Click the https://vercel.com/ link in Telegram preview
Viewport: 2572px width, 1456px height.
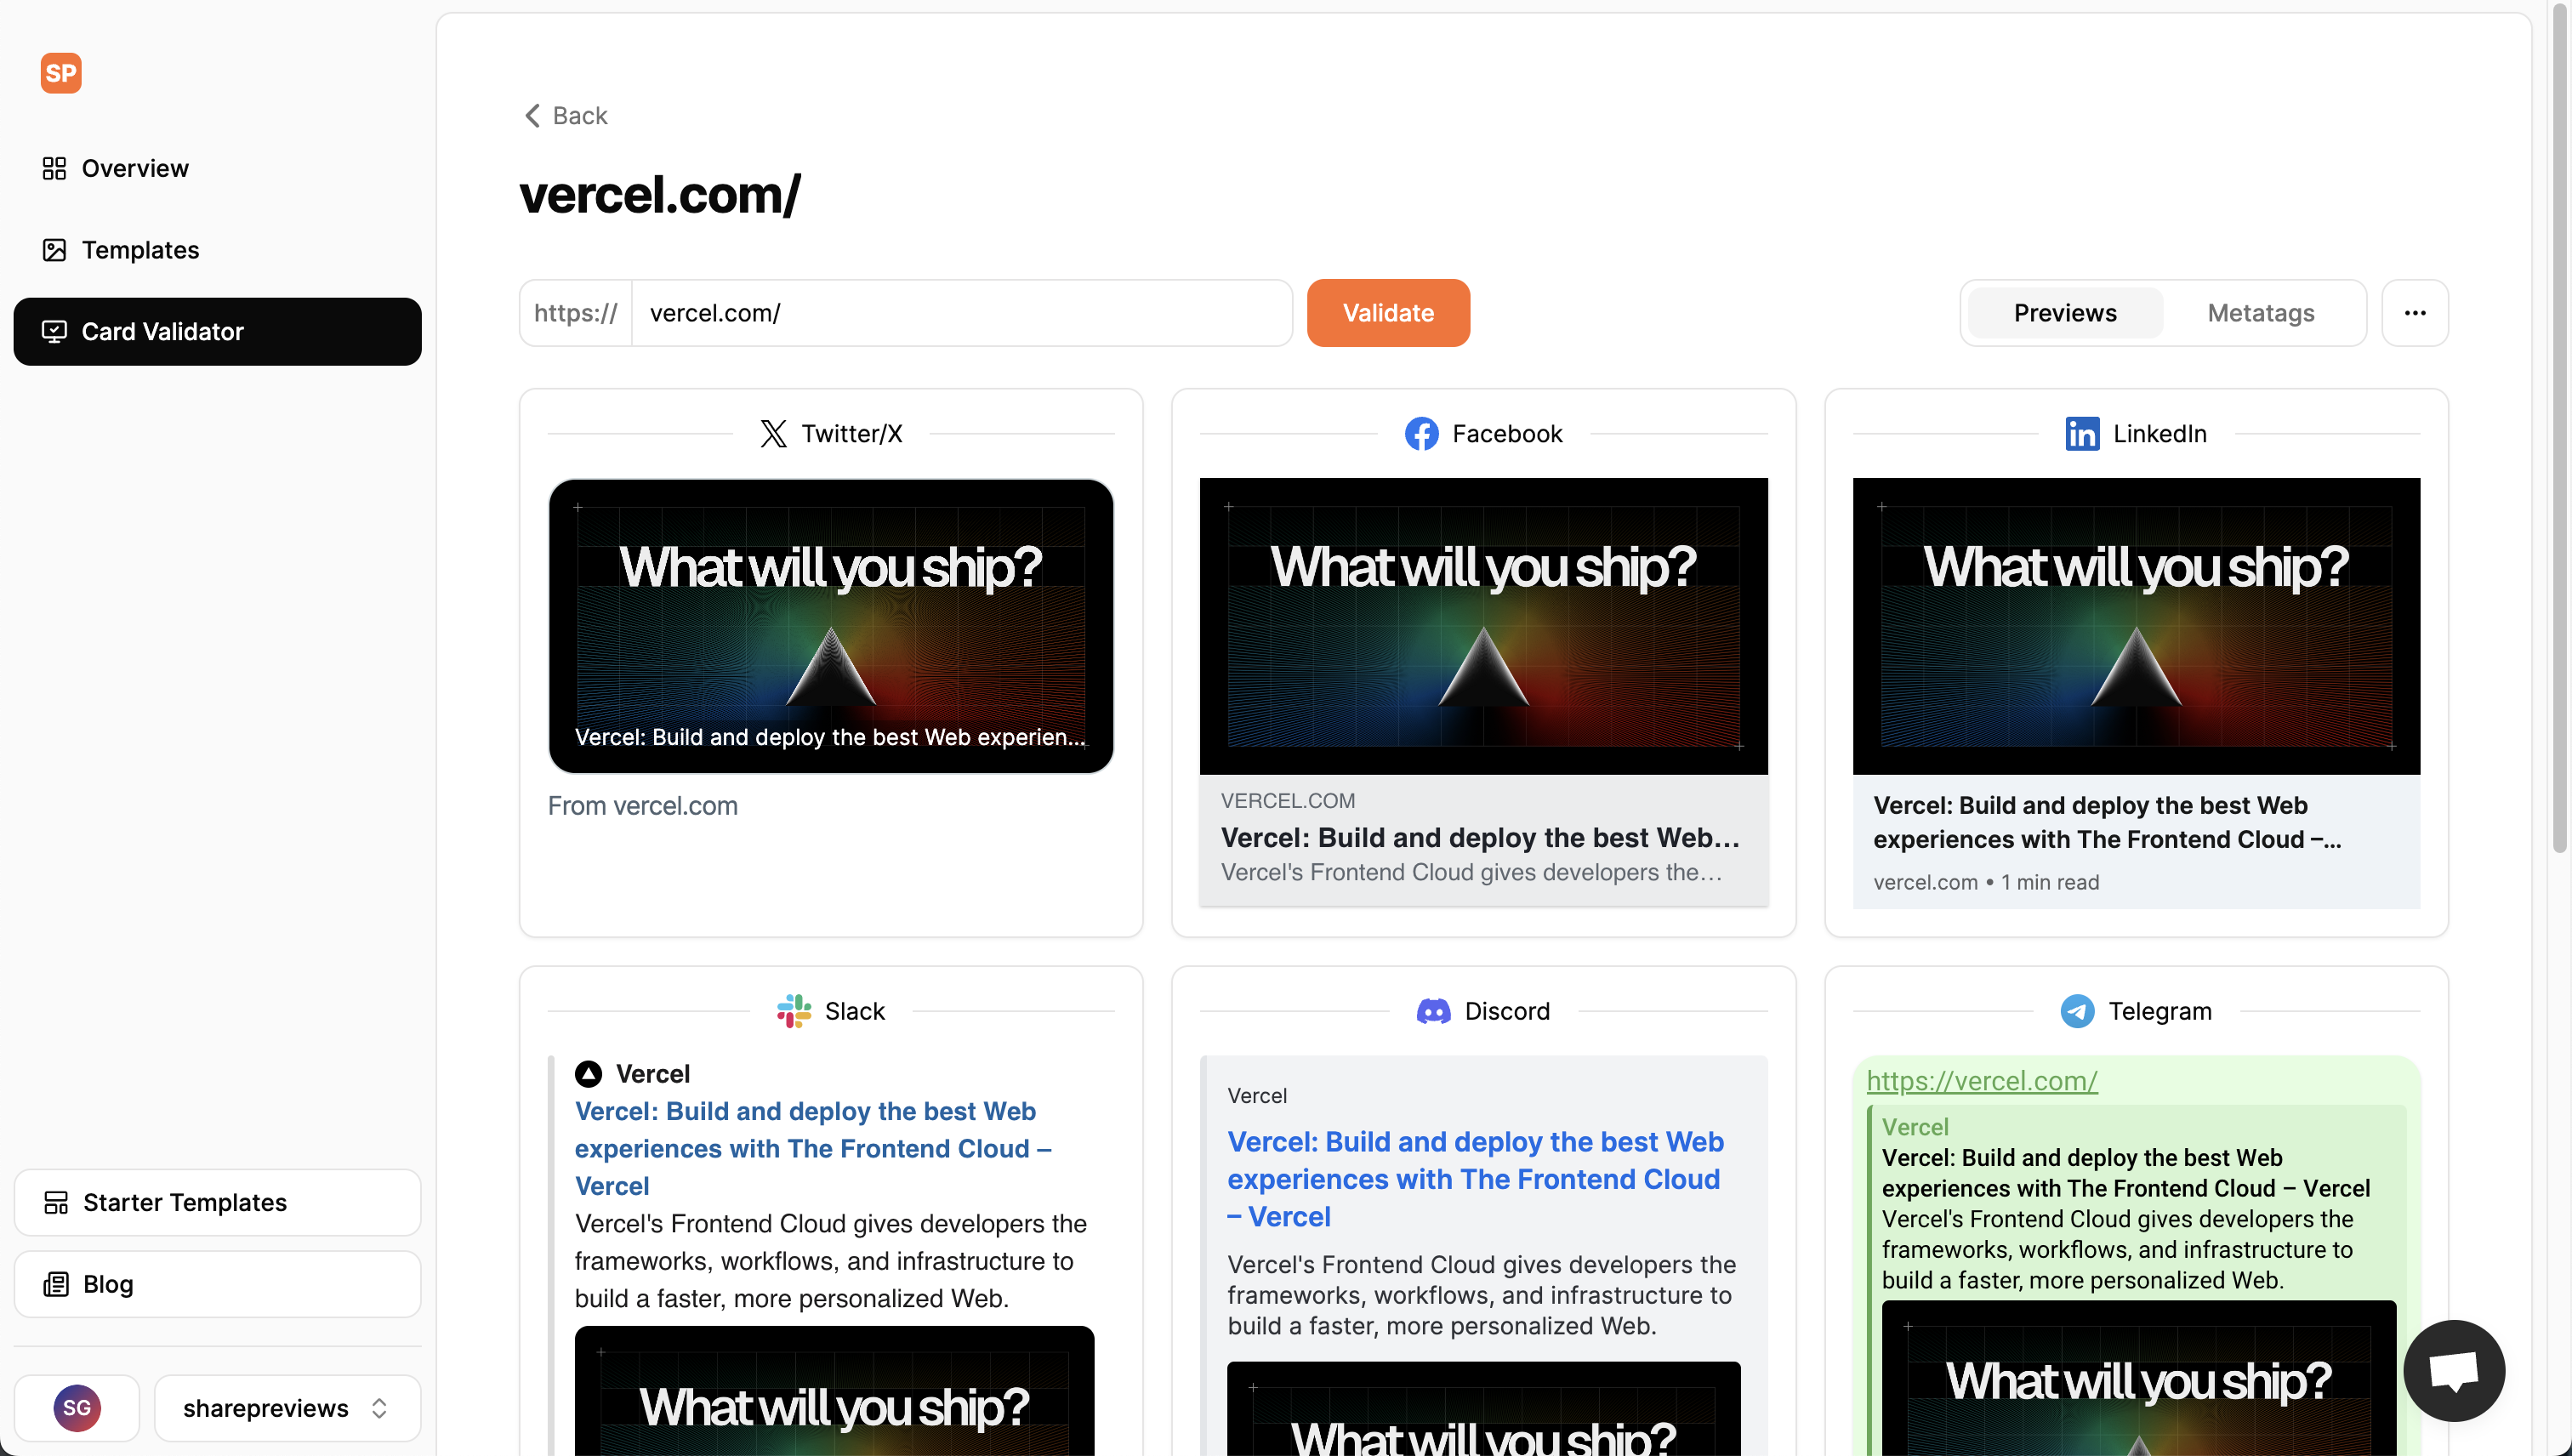coord(1981,1081)
